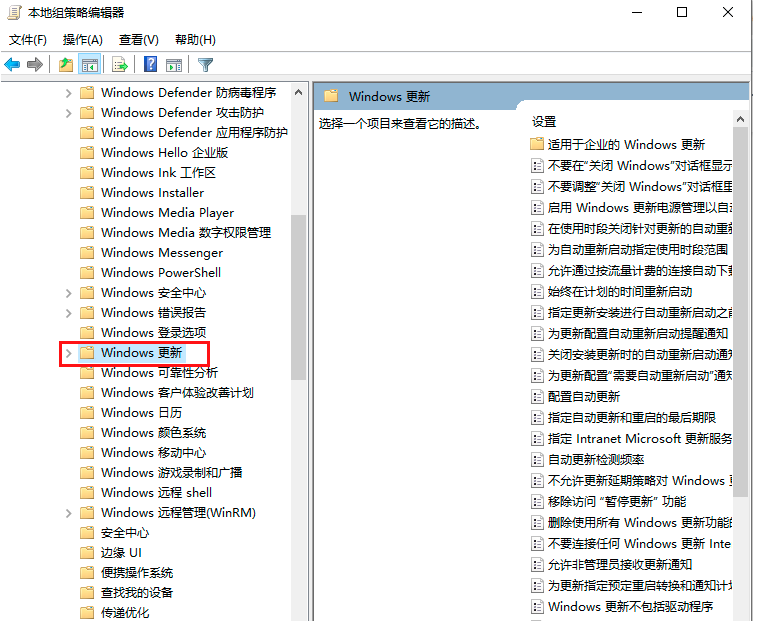Screen dimensions: 764x621
Task: Select Windows Media Player folder in tree
Action: pos(167,212)
